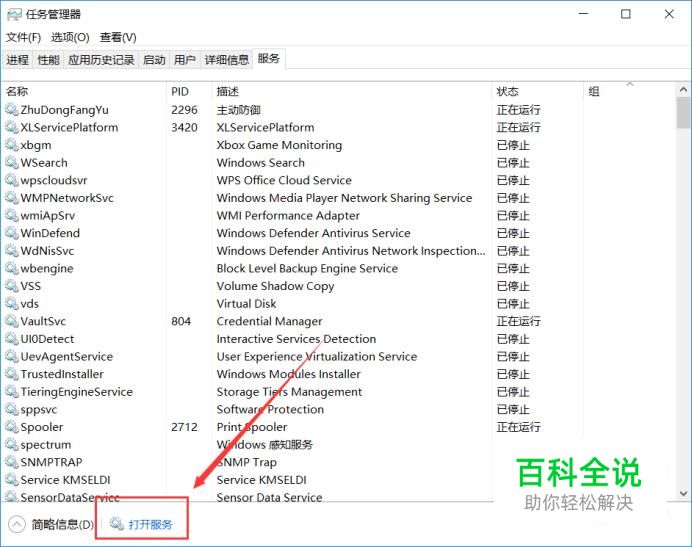Click the scrollbar down arrow
This screenshot has width=692, height=547.
click(683, 494)
